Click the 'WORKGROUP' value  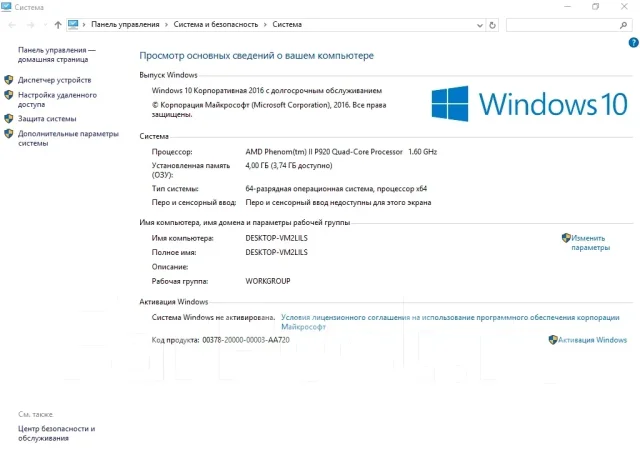tap(268, 281)
